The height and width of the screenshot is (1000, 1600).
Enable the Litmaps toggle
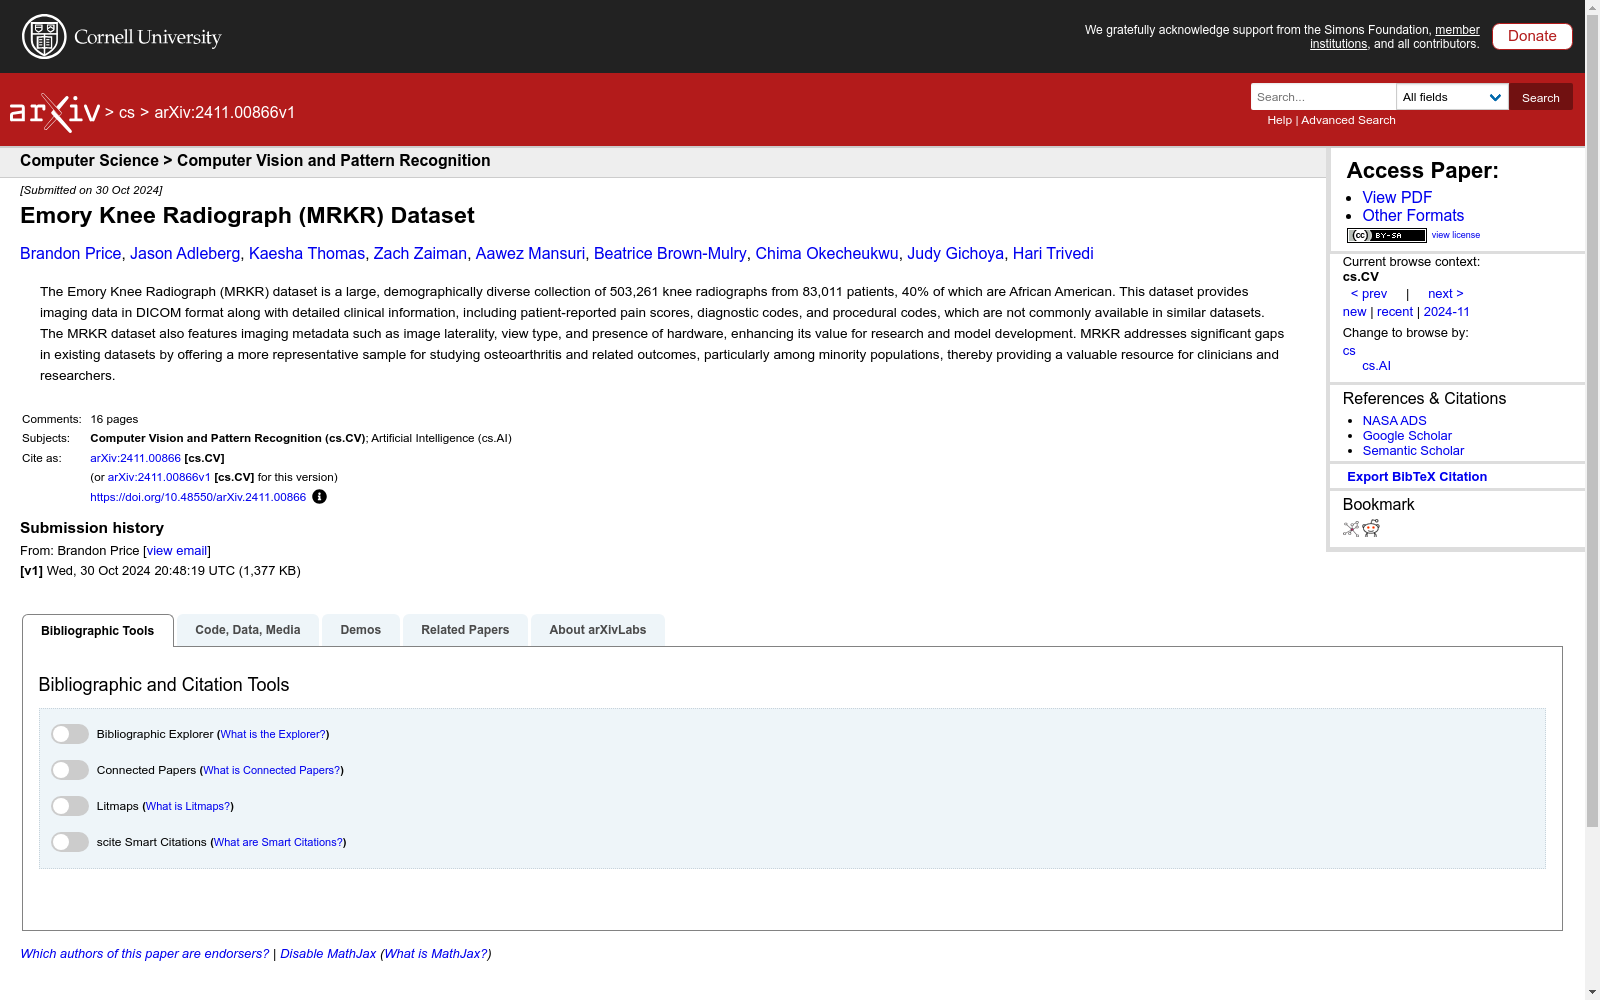tap(69, 805)
